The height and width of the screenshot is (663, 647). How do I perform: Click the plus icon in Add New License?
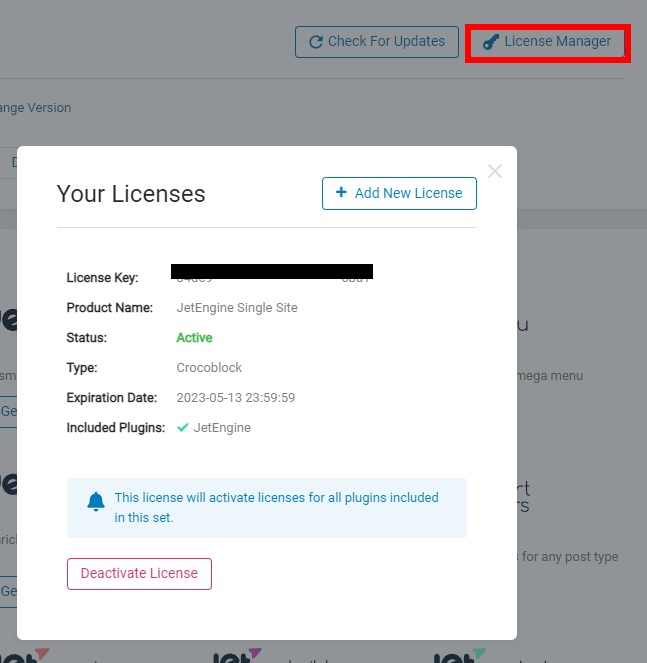pyautogui.click(x=341, y=192)
